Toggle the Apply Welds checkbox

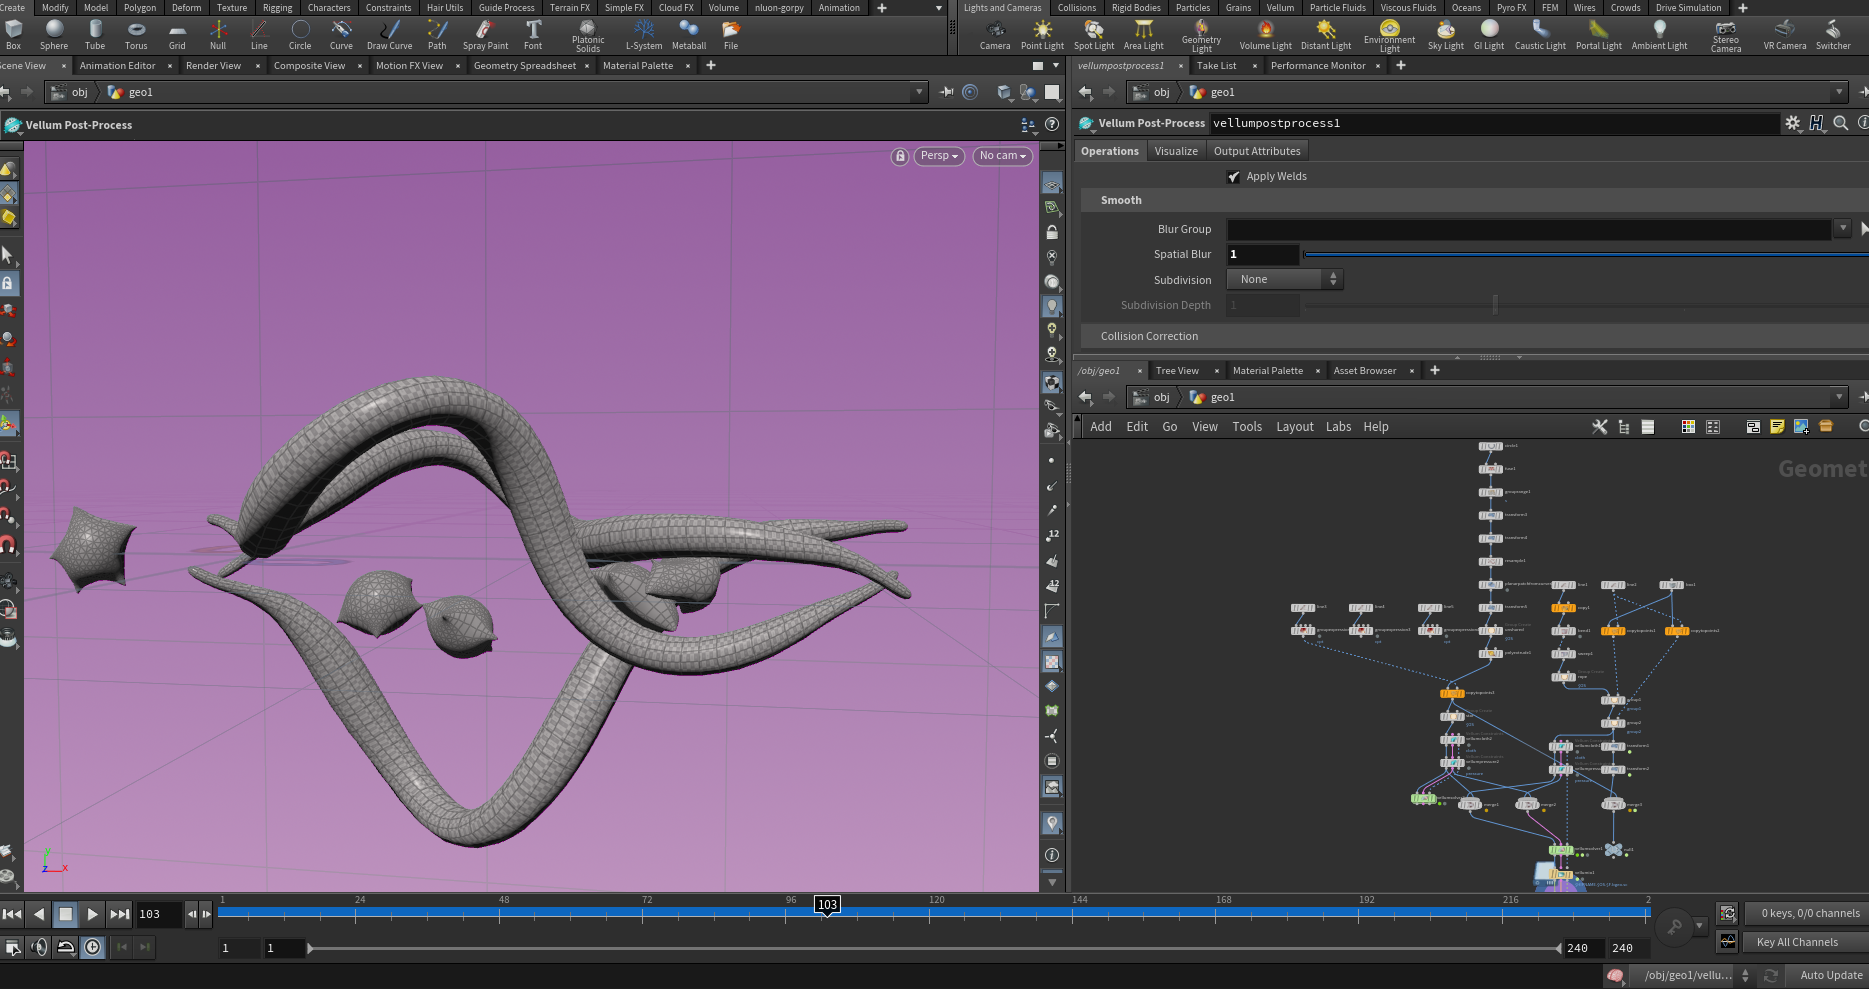coord(1234,177)
